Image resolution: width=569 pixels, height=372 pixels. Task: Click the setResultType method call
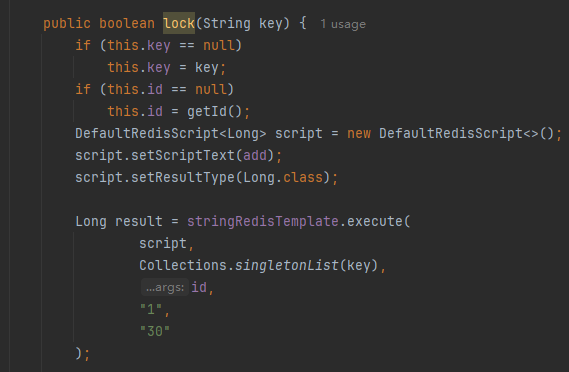pyautogui.click(x=183, y=177)
